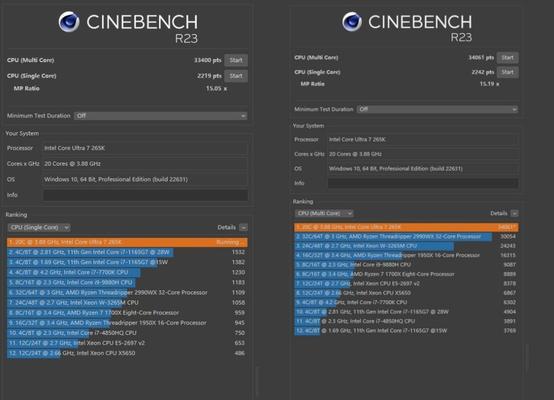Select i7-7700K row scoring 6302
The width and height of the screenshot is (554, 400).
pos(406,302)
